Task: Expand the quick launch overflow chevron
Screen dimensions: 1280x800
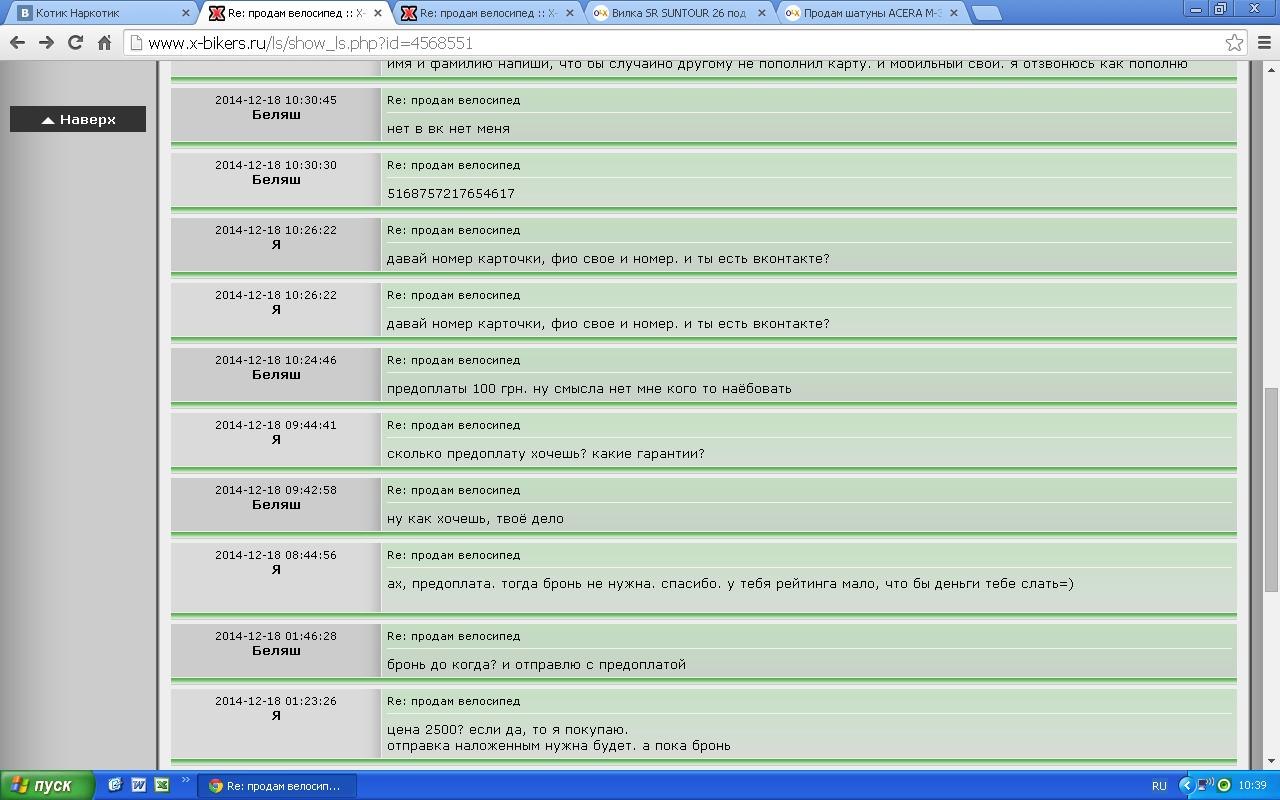Action: click(185, 781)
